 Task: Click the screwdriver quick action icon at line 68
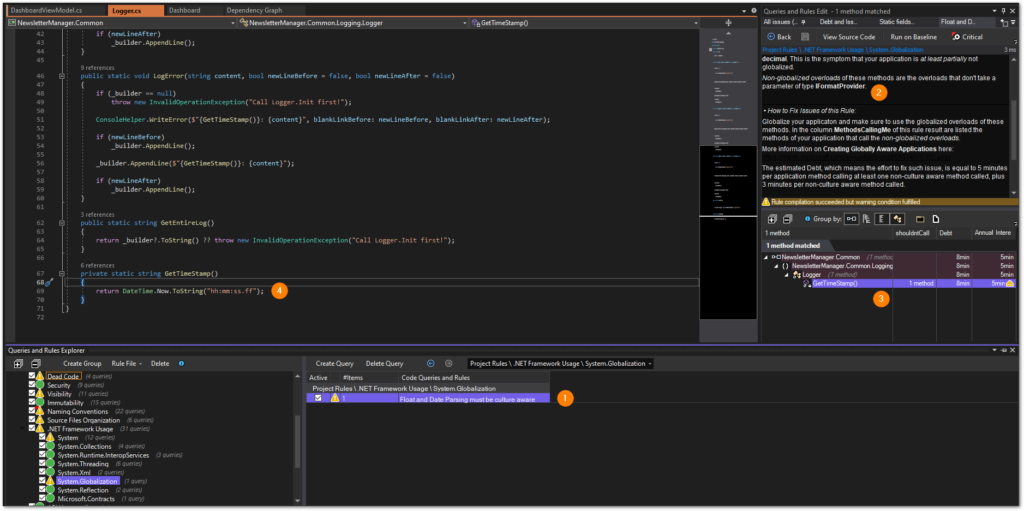pos(48,283)
